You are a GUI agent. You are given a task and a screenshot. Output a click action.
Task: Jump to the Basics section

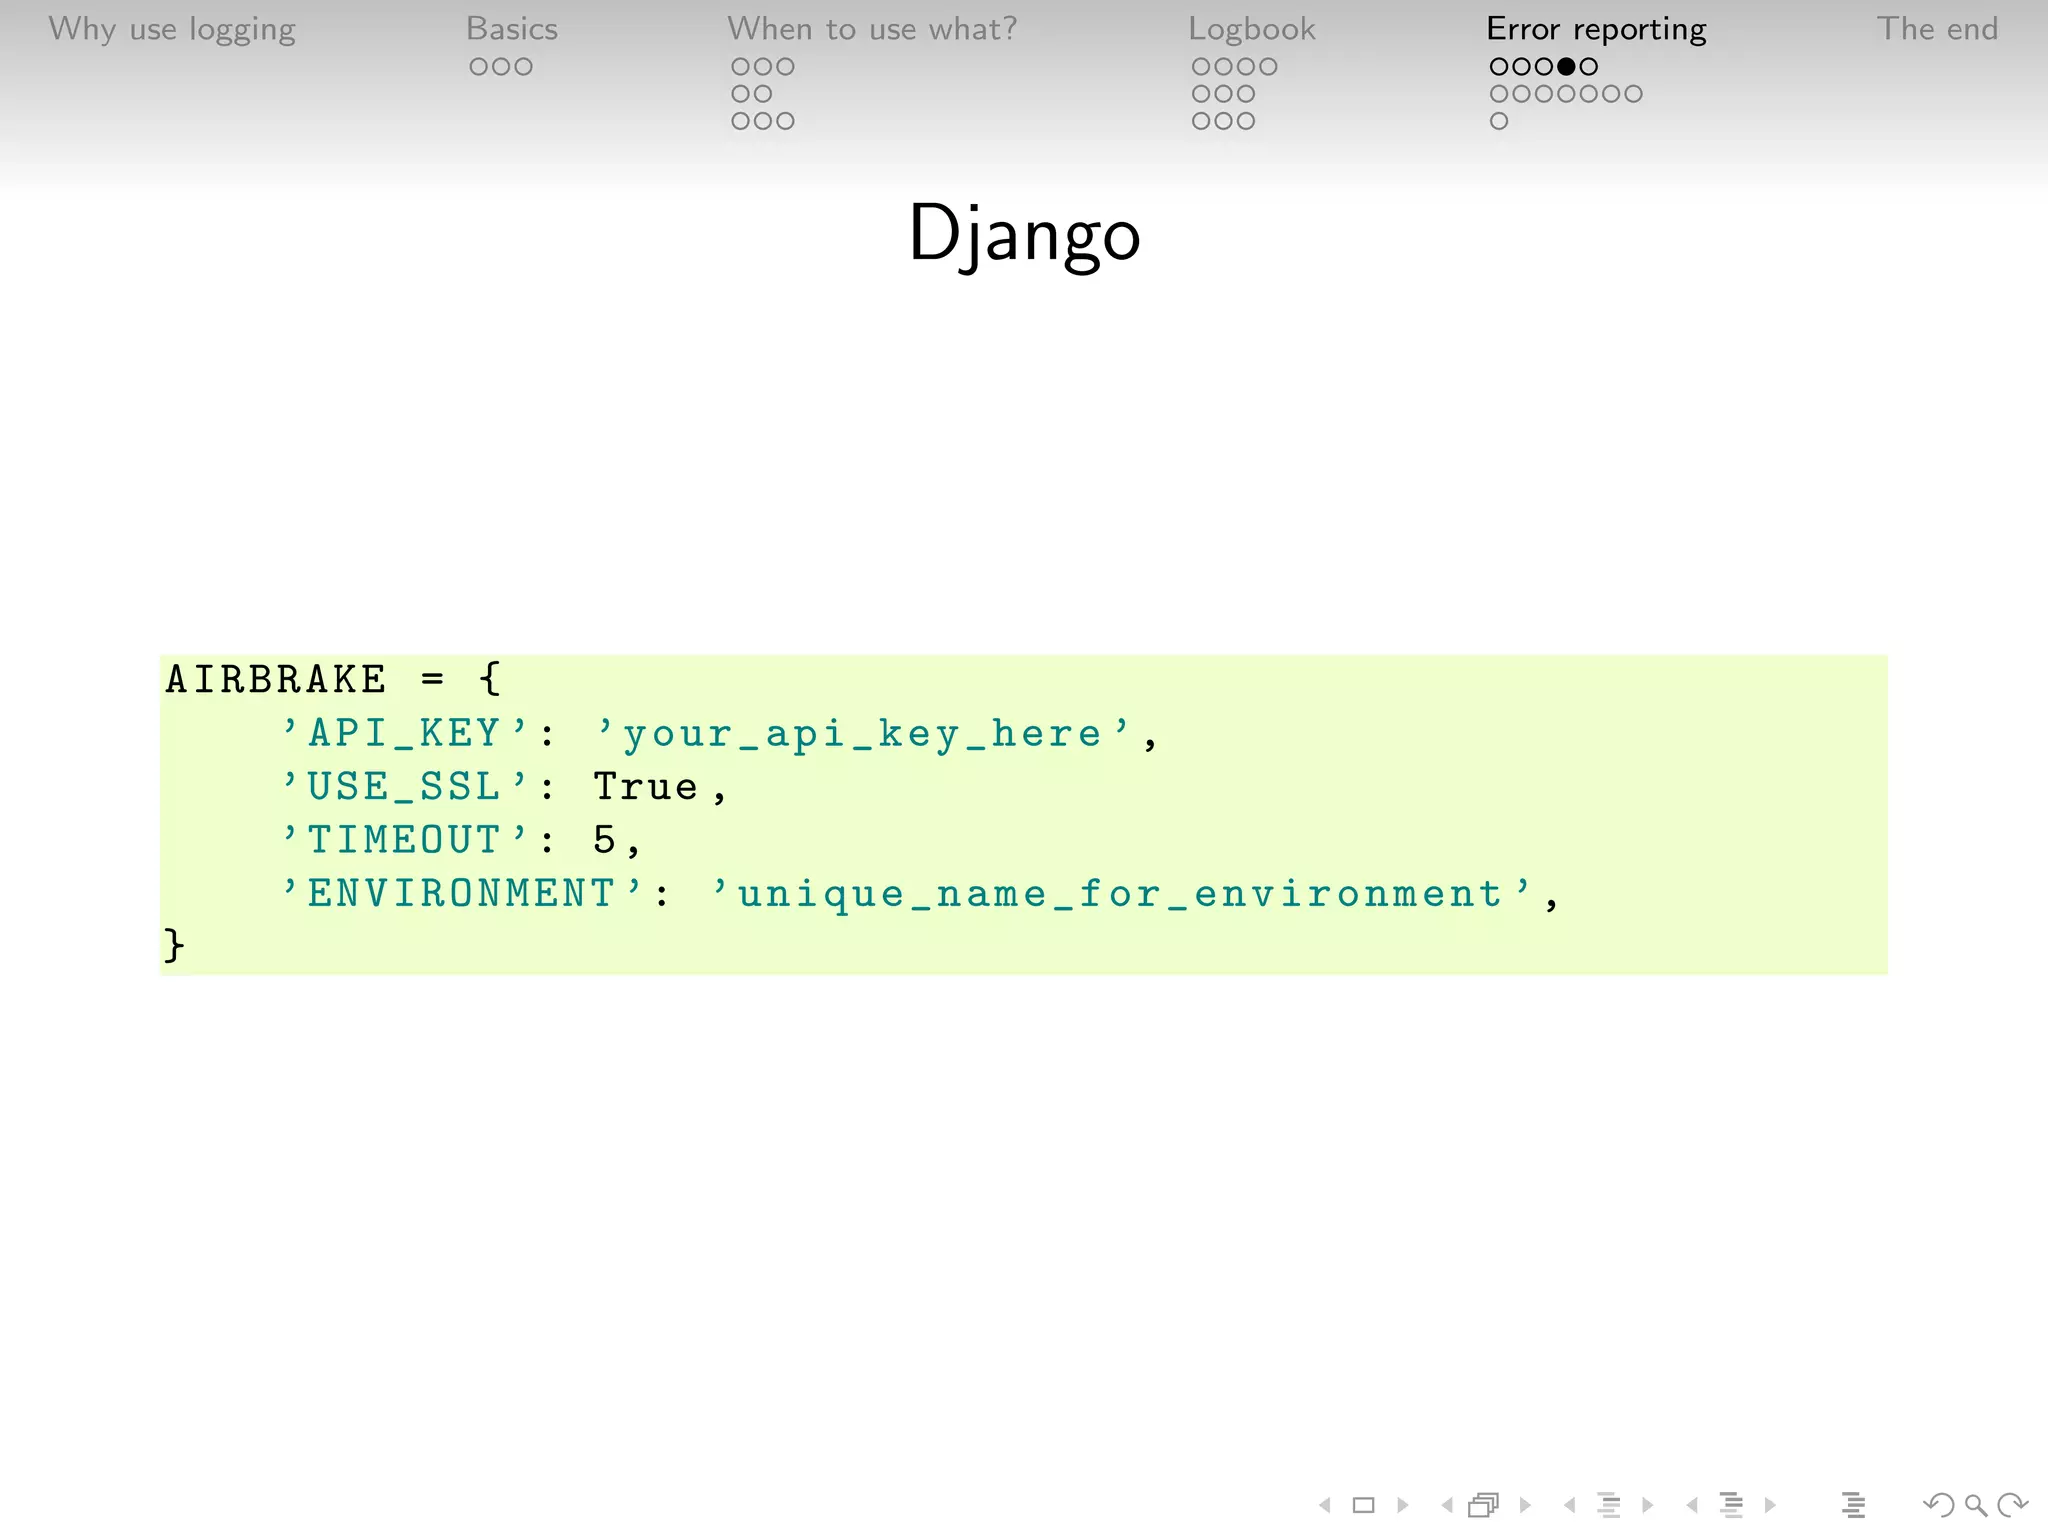(512, 29)
